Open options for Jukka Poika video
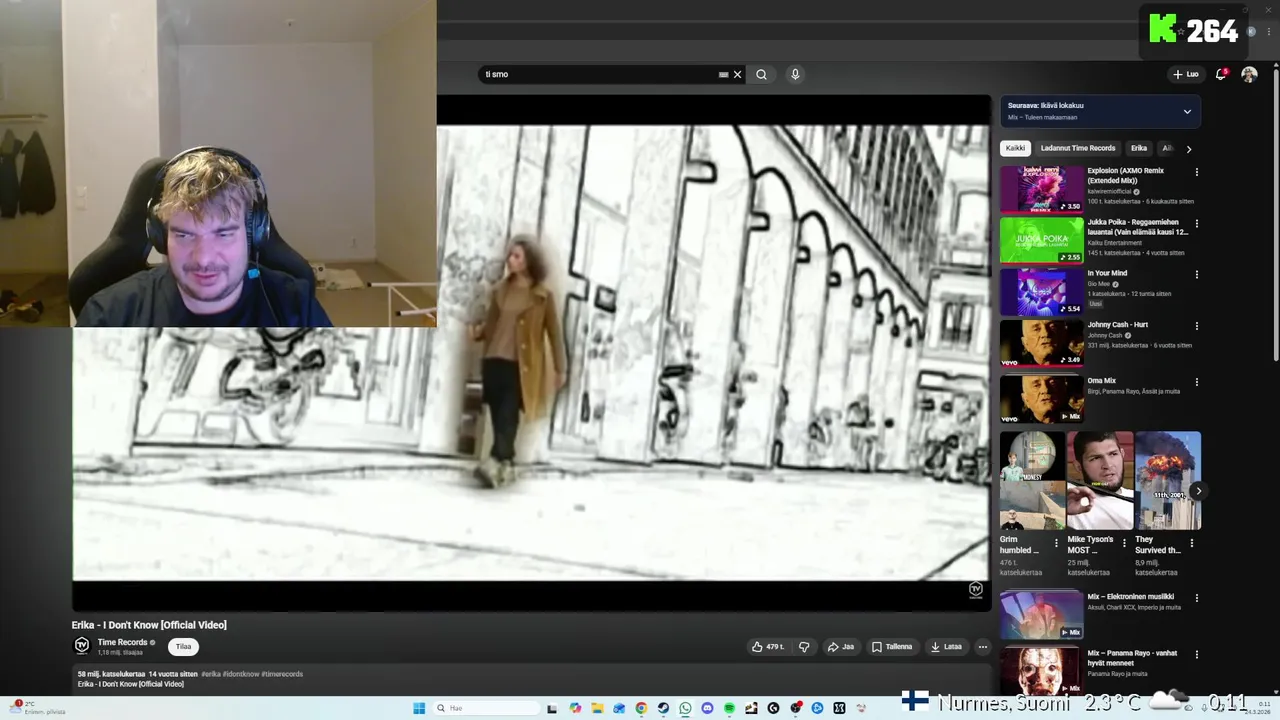 point(1197,223)
